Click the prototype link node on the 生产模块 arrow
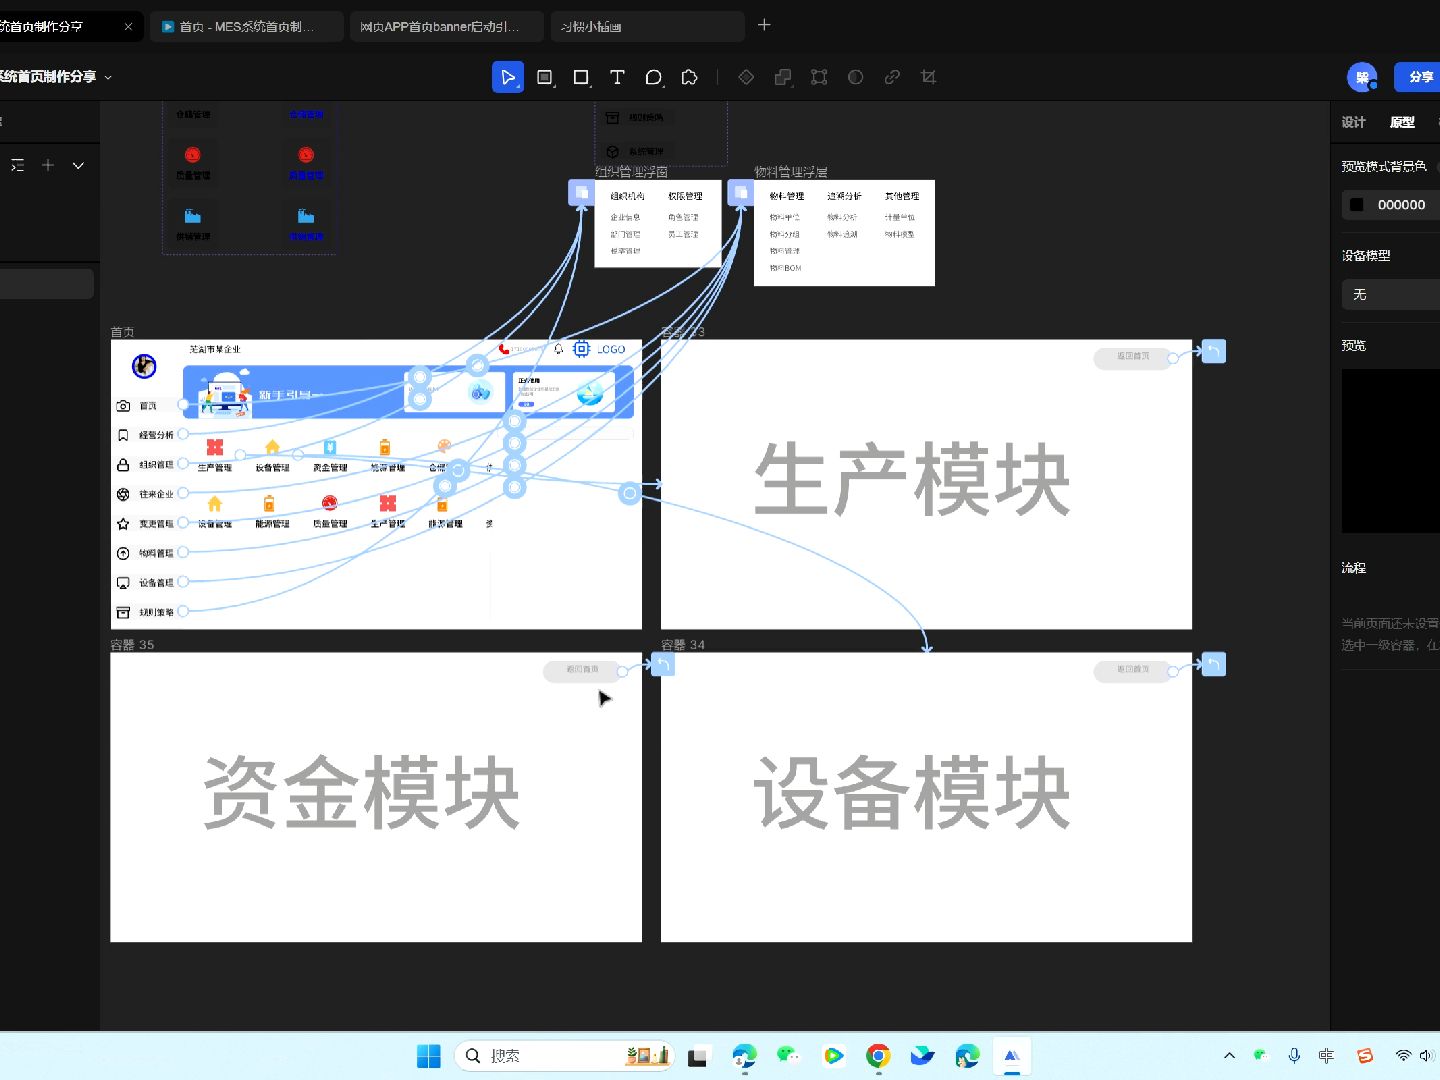 tap(629, 493)
